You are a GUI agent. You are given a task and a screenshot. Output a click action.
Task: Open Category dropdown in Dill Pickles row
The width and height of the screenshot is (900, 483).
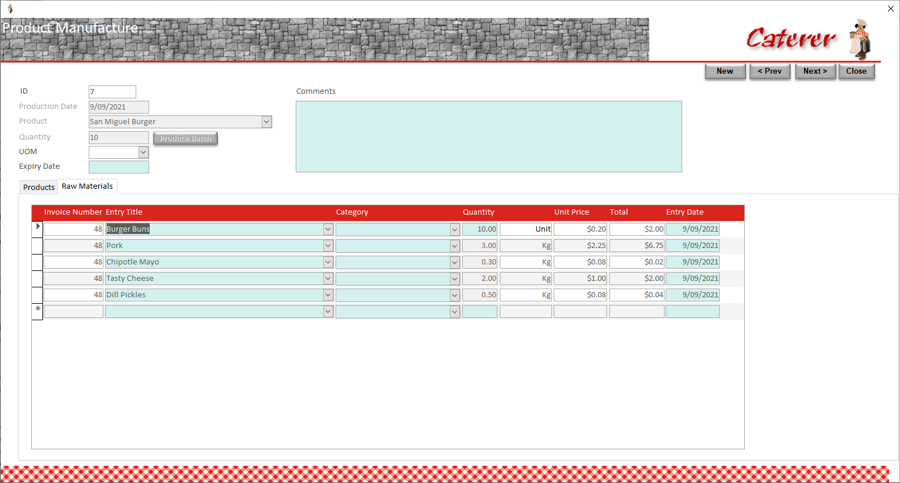coord(455,295)
